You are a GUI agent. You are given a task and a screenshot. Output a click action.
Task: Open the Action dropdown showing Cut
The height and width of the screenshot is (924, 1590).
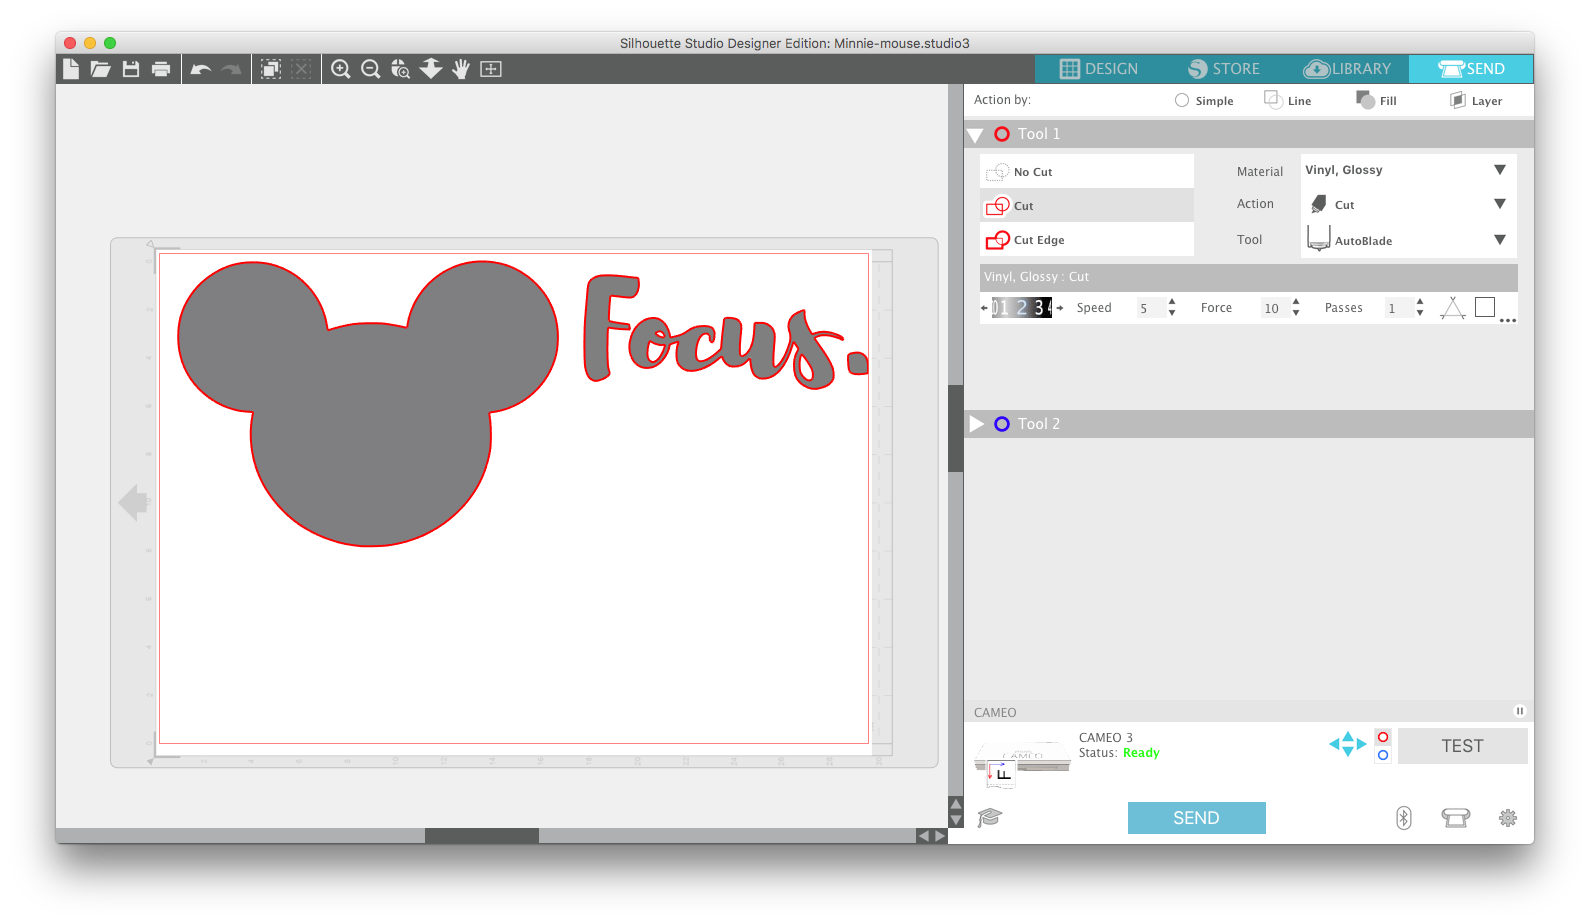[x=1408, y=204]
